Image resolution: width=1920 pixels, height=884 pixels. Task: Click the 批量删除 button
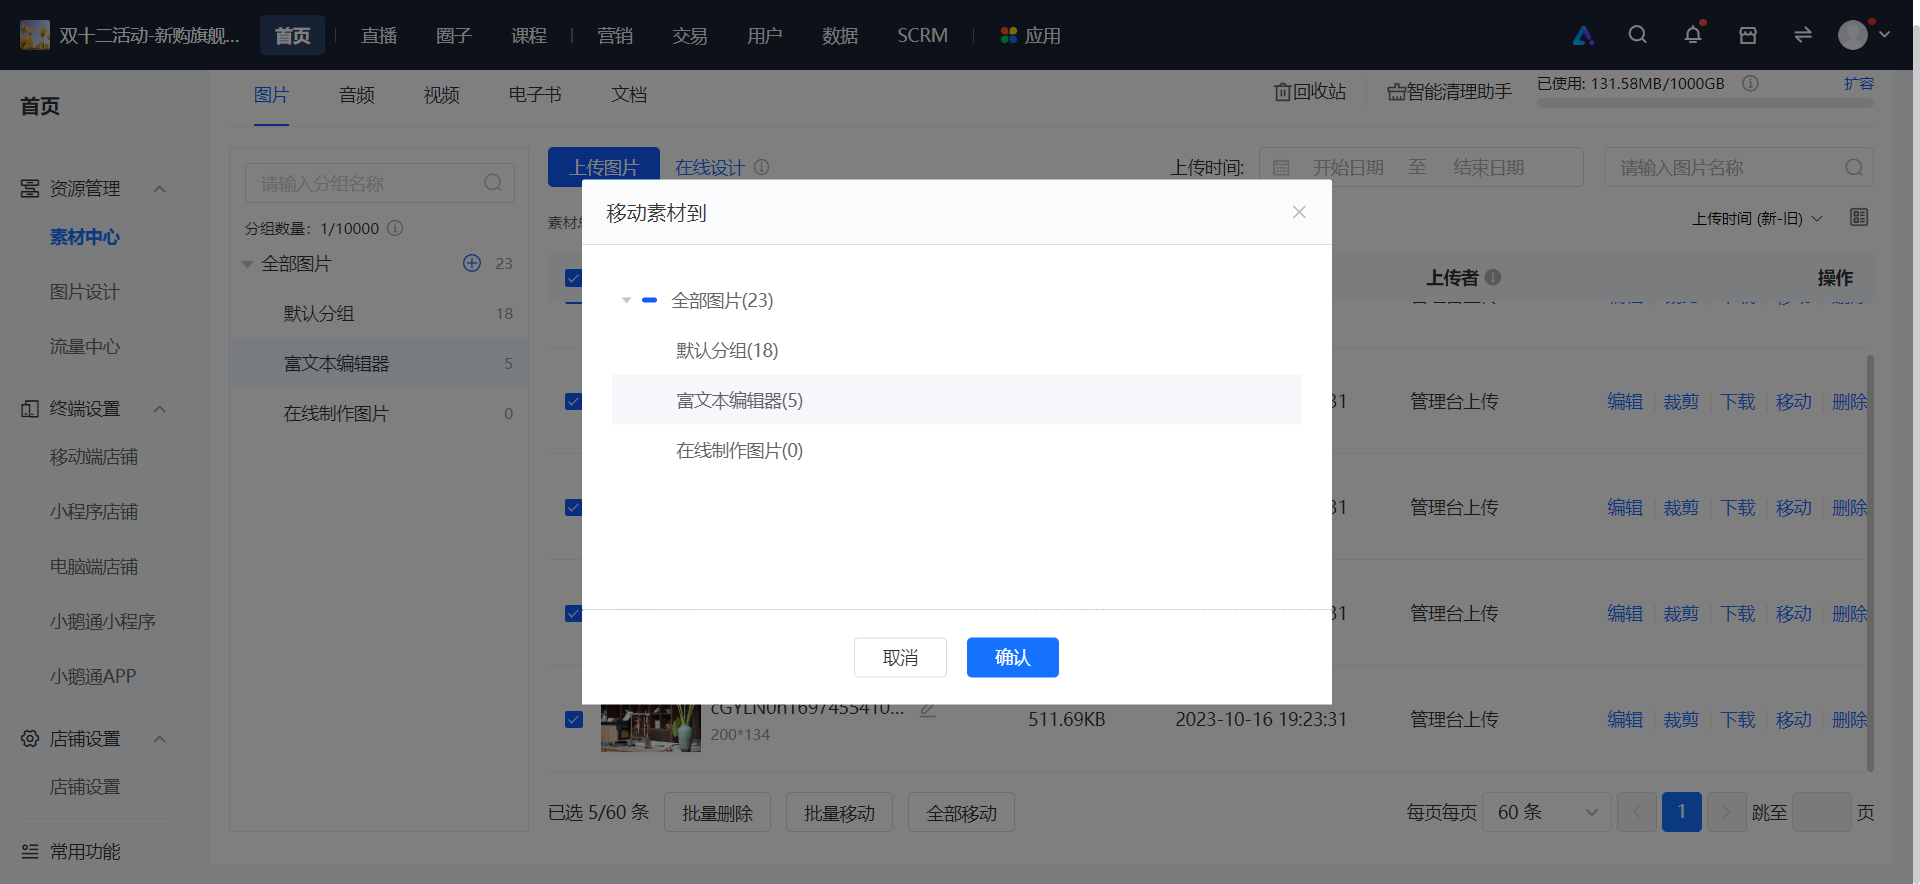point(717,813)
